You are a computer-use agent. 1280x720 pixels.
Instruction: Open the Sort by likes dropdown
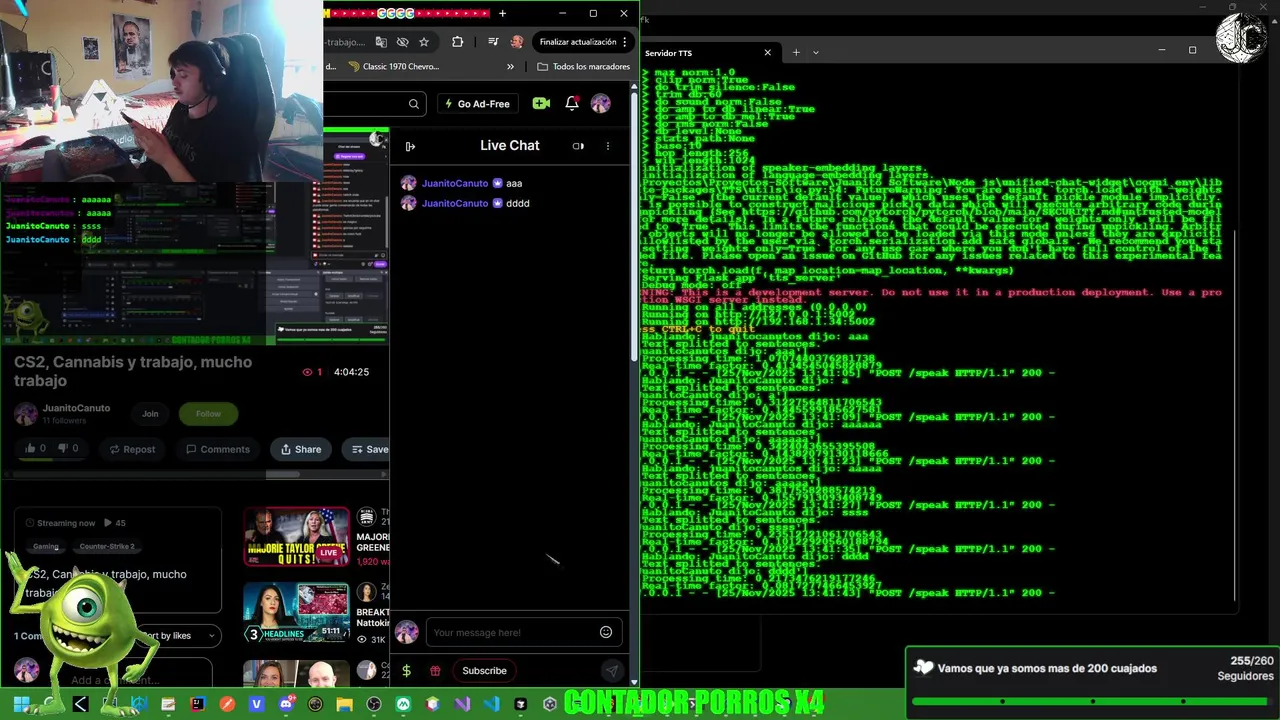(x=180, y=635)
